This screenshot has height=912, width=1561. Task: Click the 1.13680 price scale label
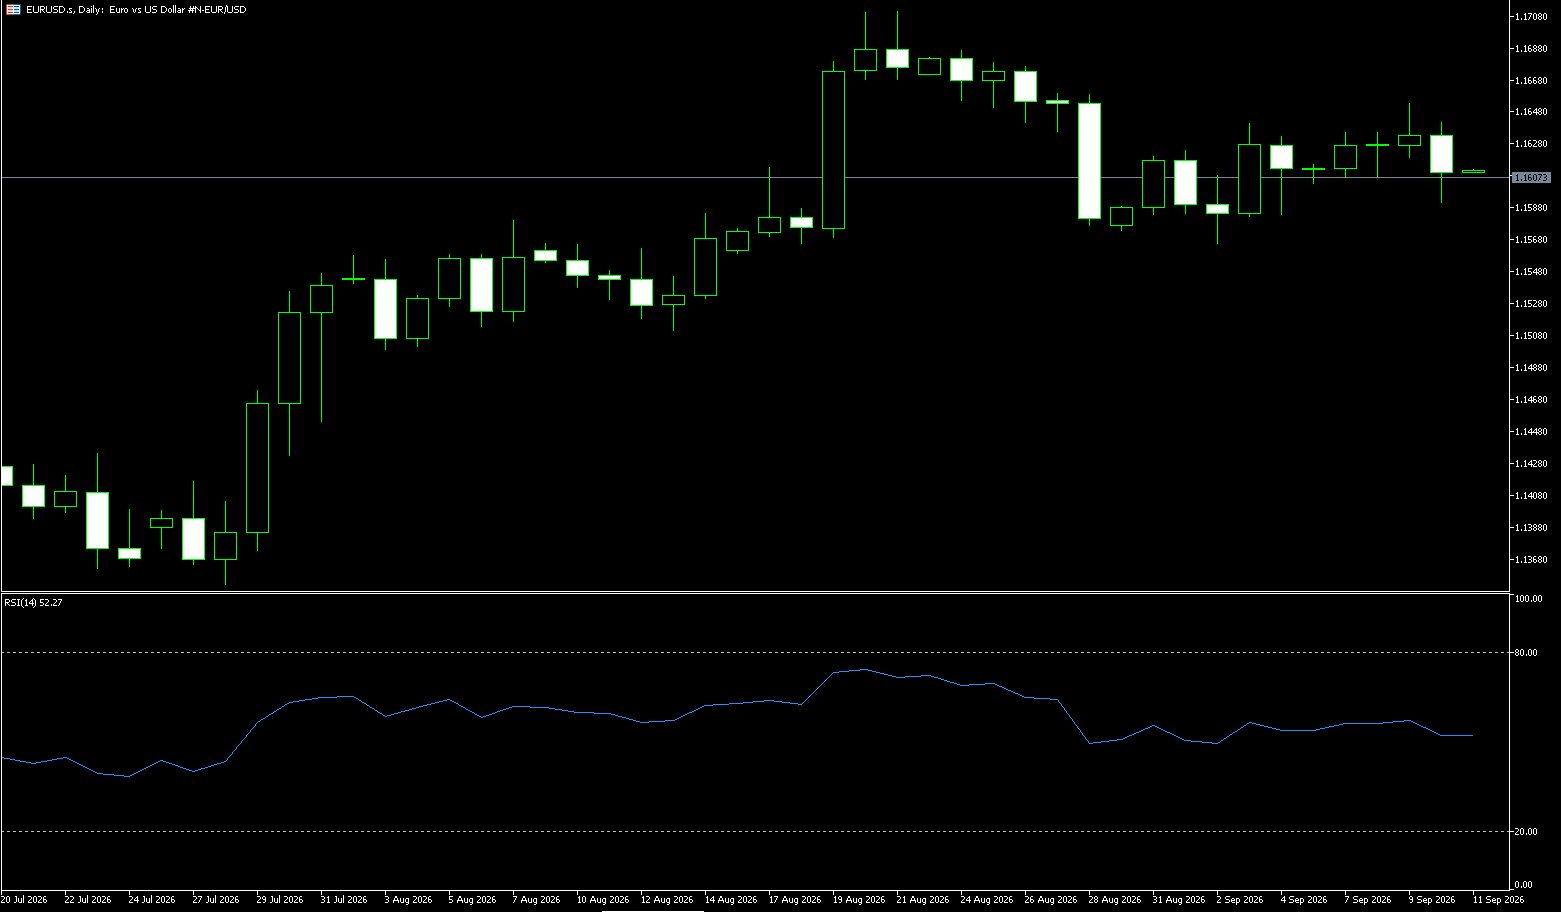(x=1532, y=560)
